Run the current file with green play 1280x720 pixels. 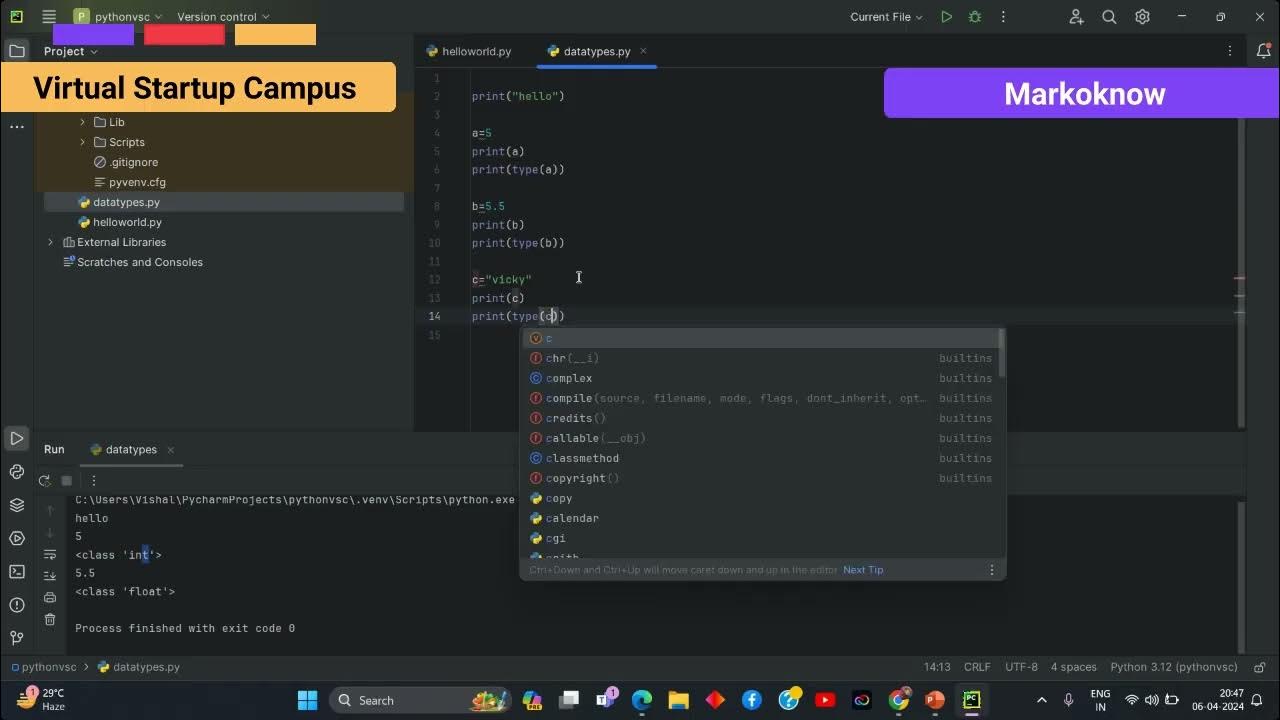(946, 17)
